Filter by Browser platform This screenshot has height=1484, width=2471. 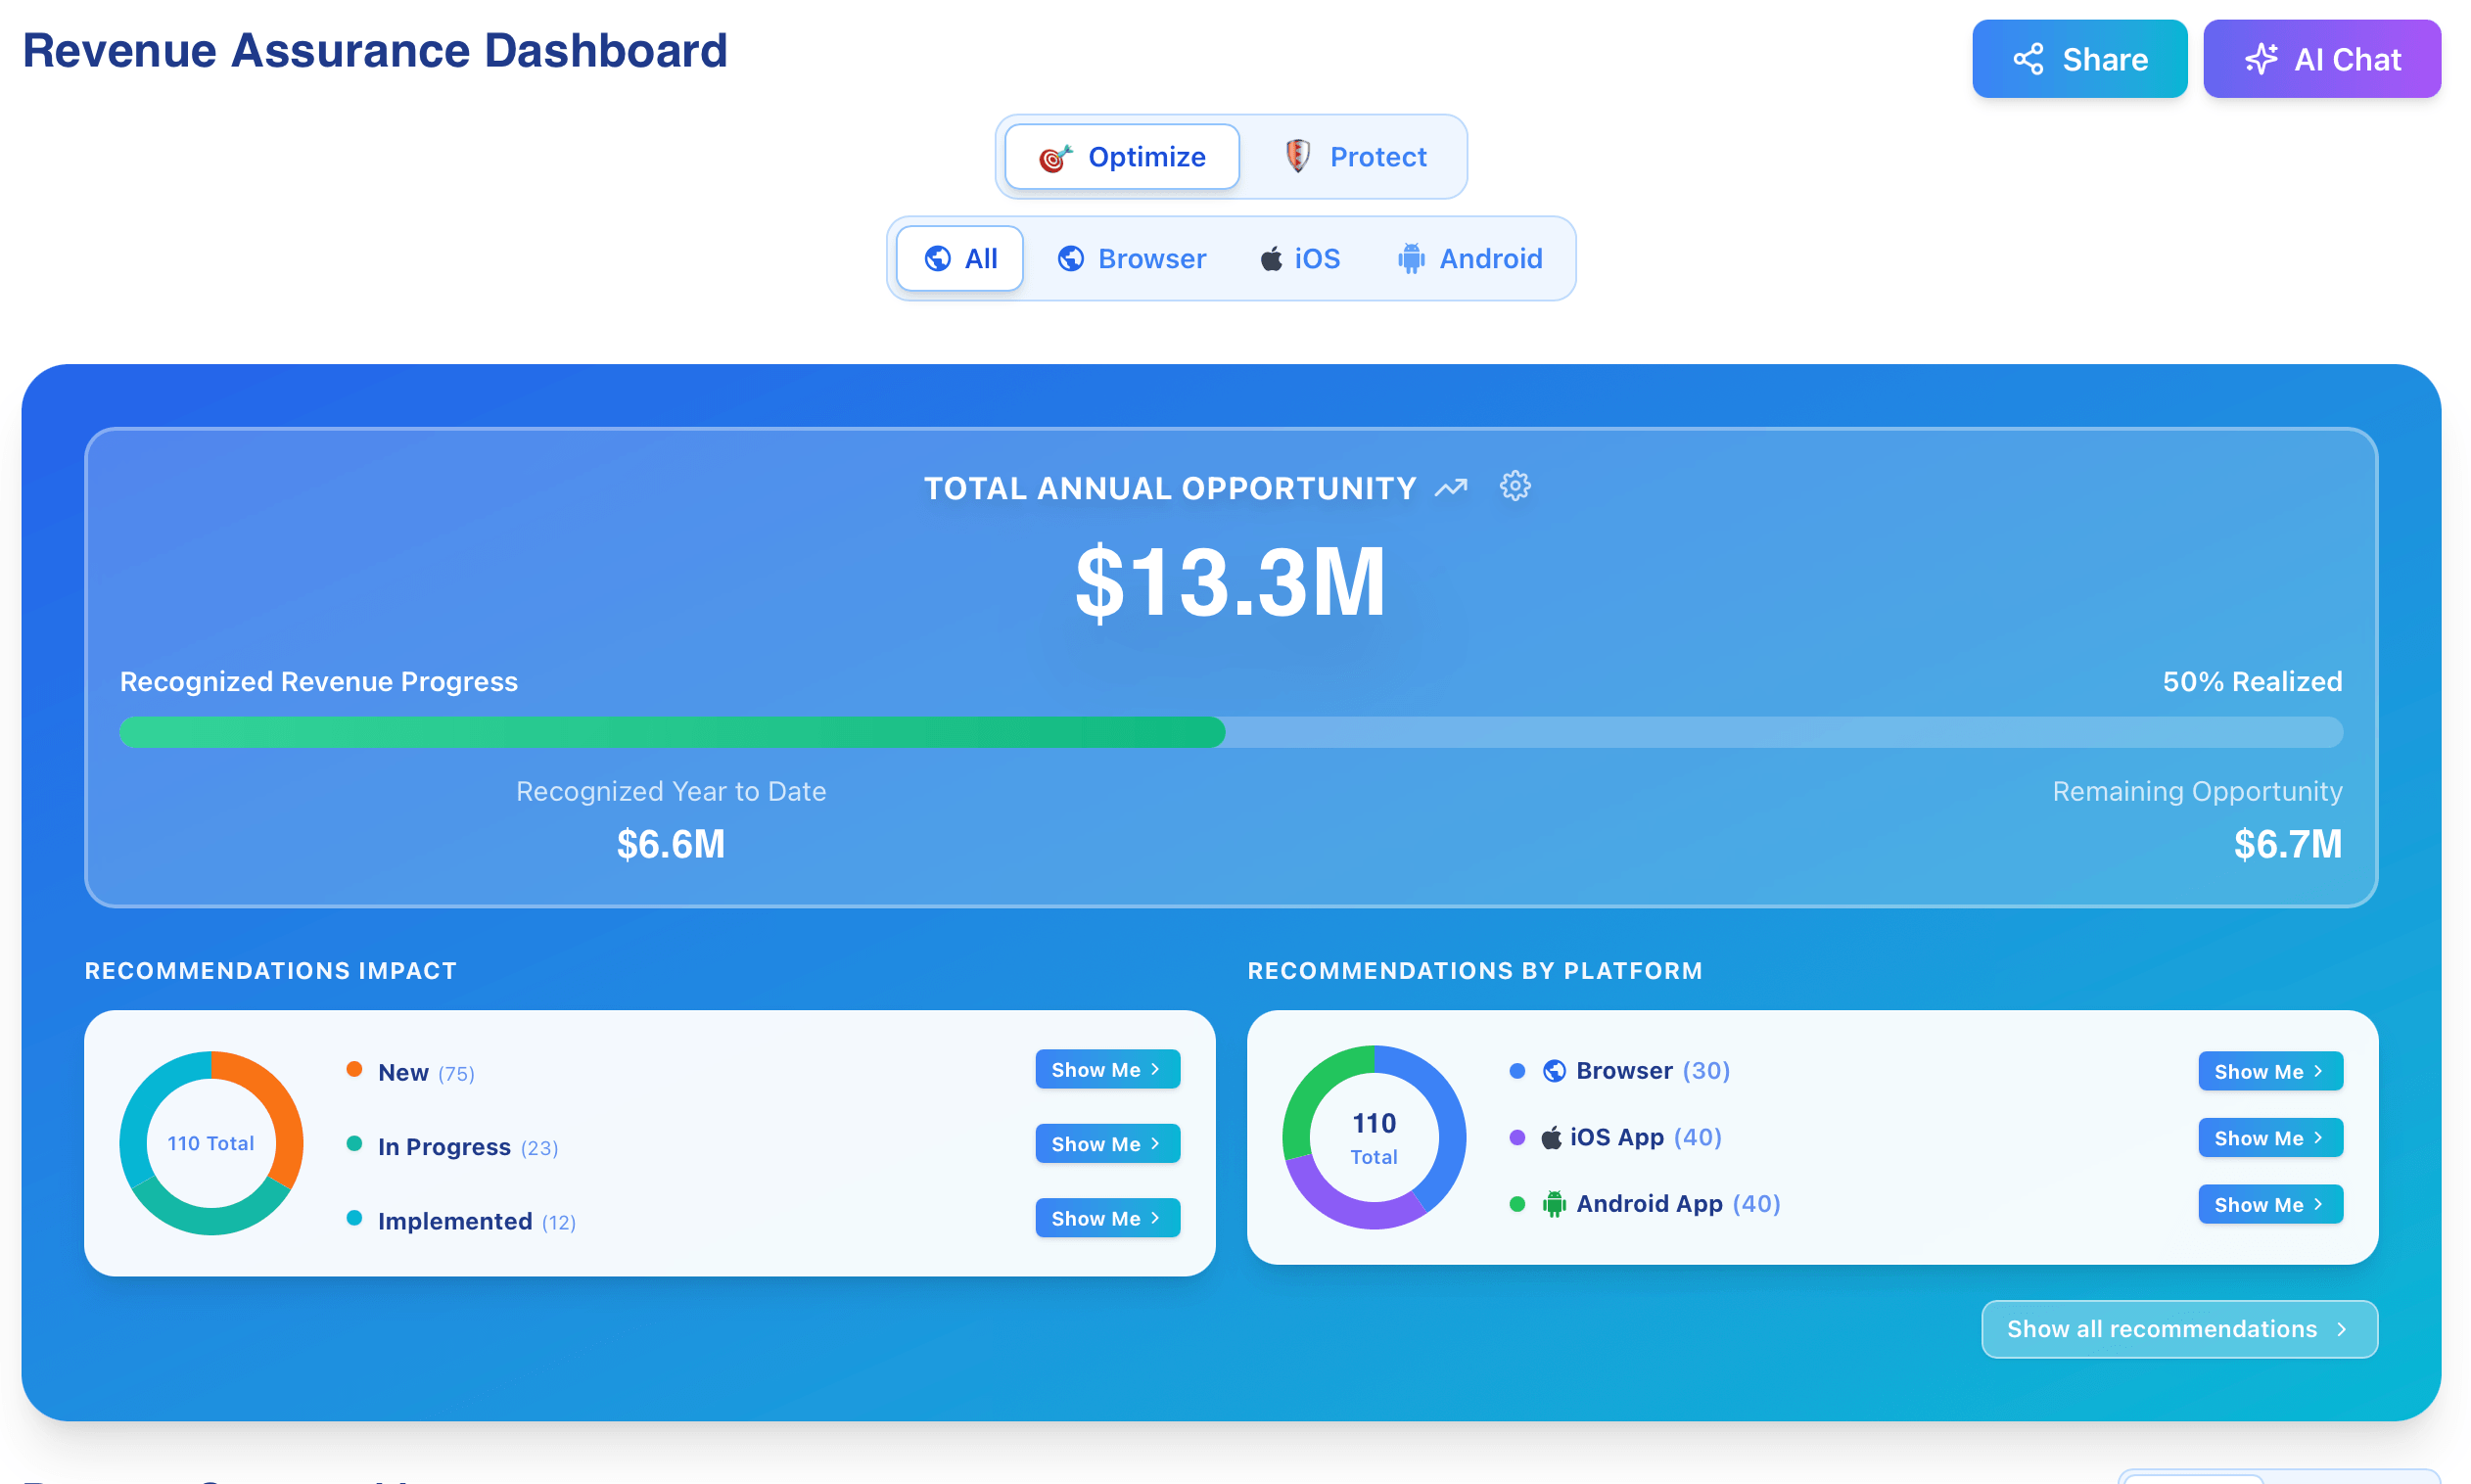tap(1132, 259)
